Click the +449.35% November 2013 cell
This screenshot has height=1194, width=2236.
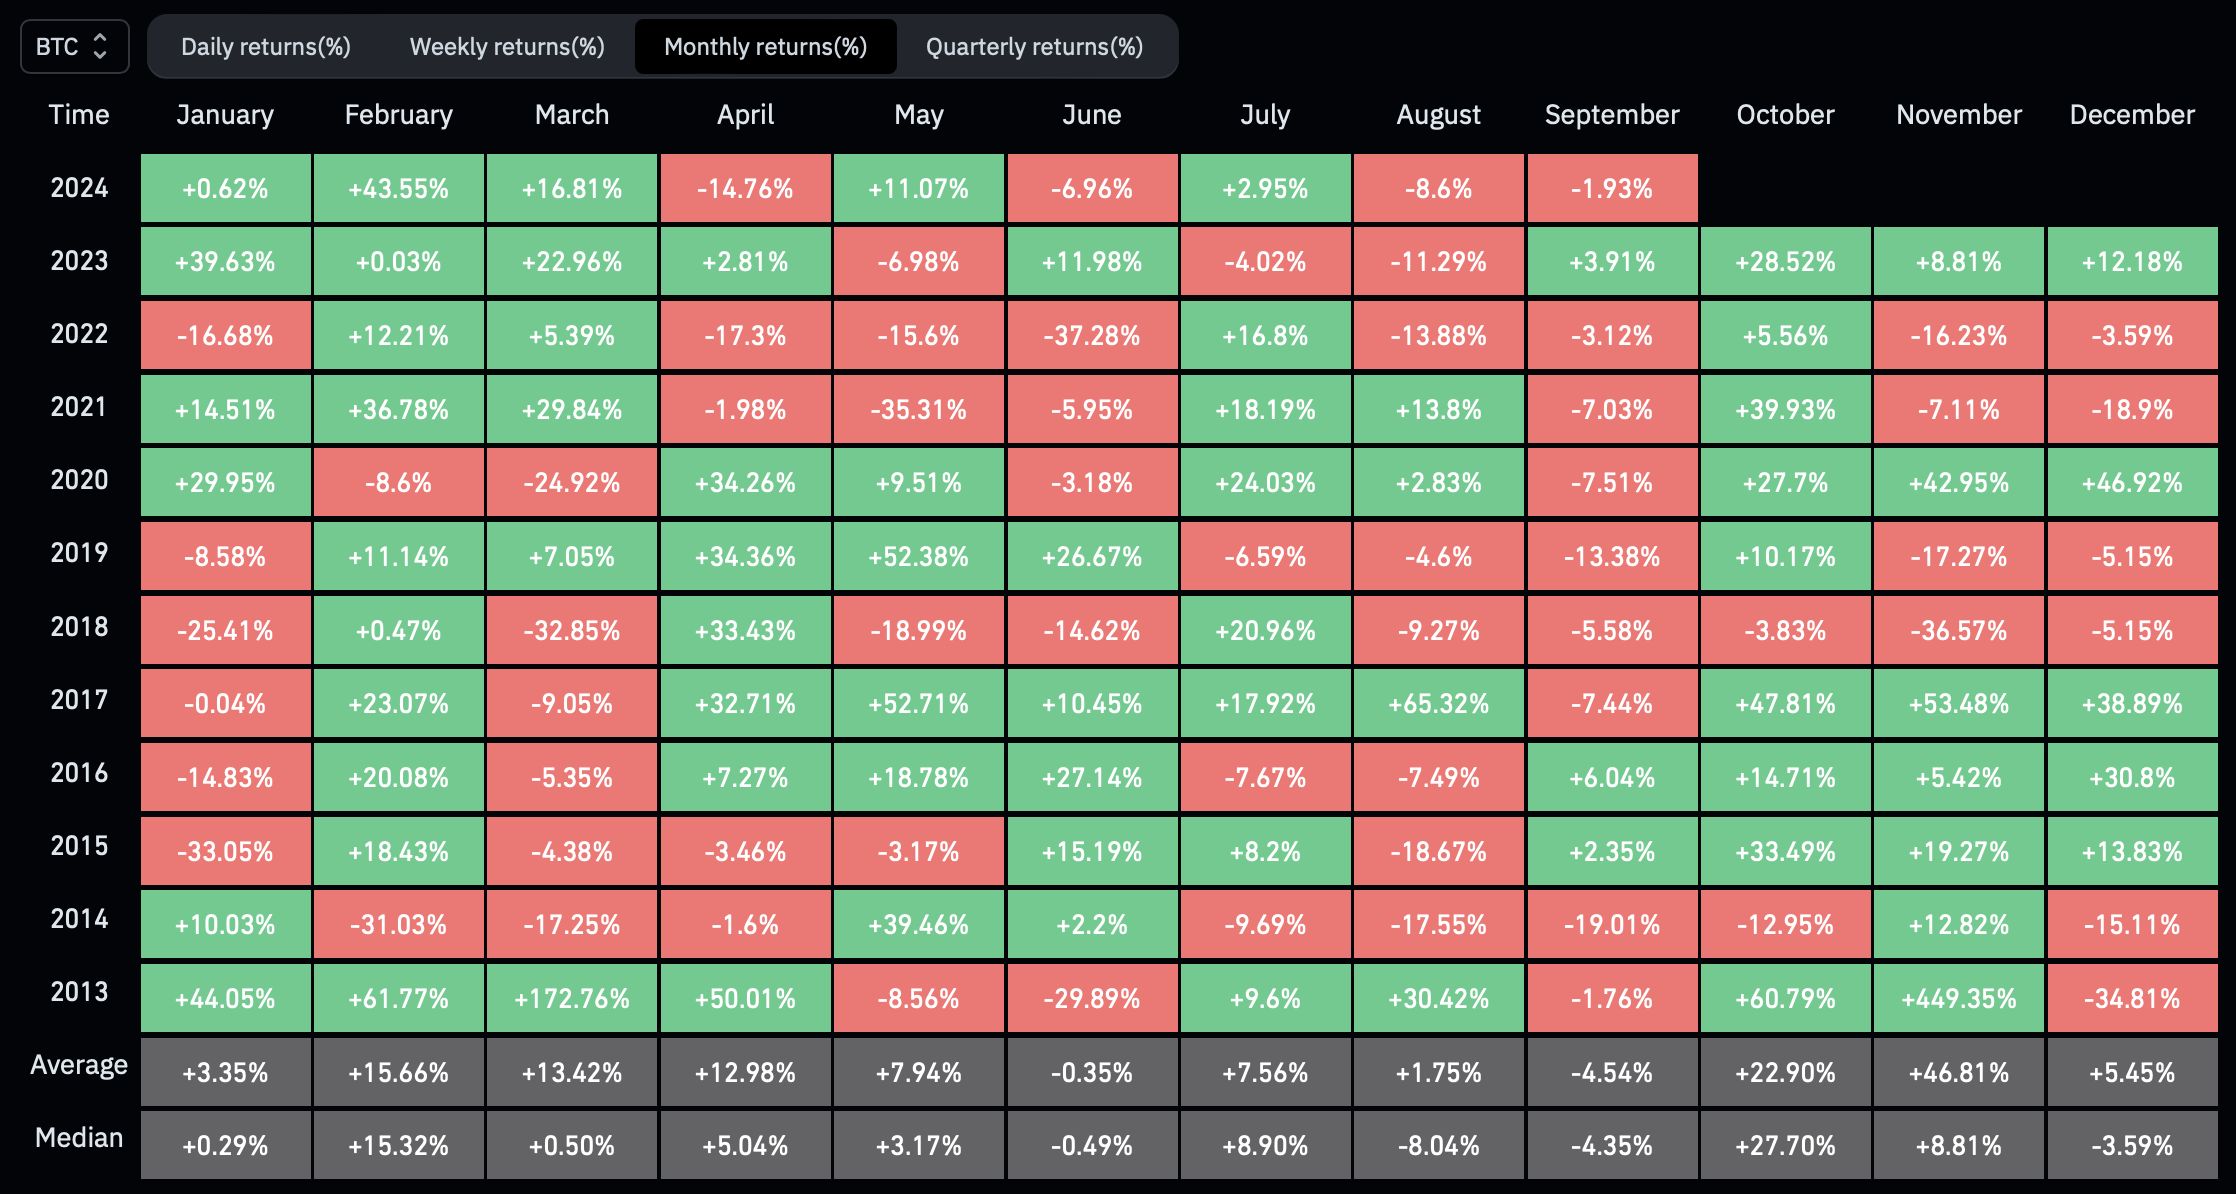point(1958,998)
